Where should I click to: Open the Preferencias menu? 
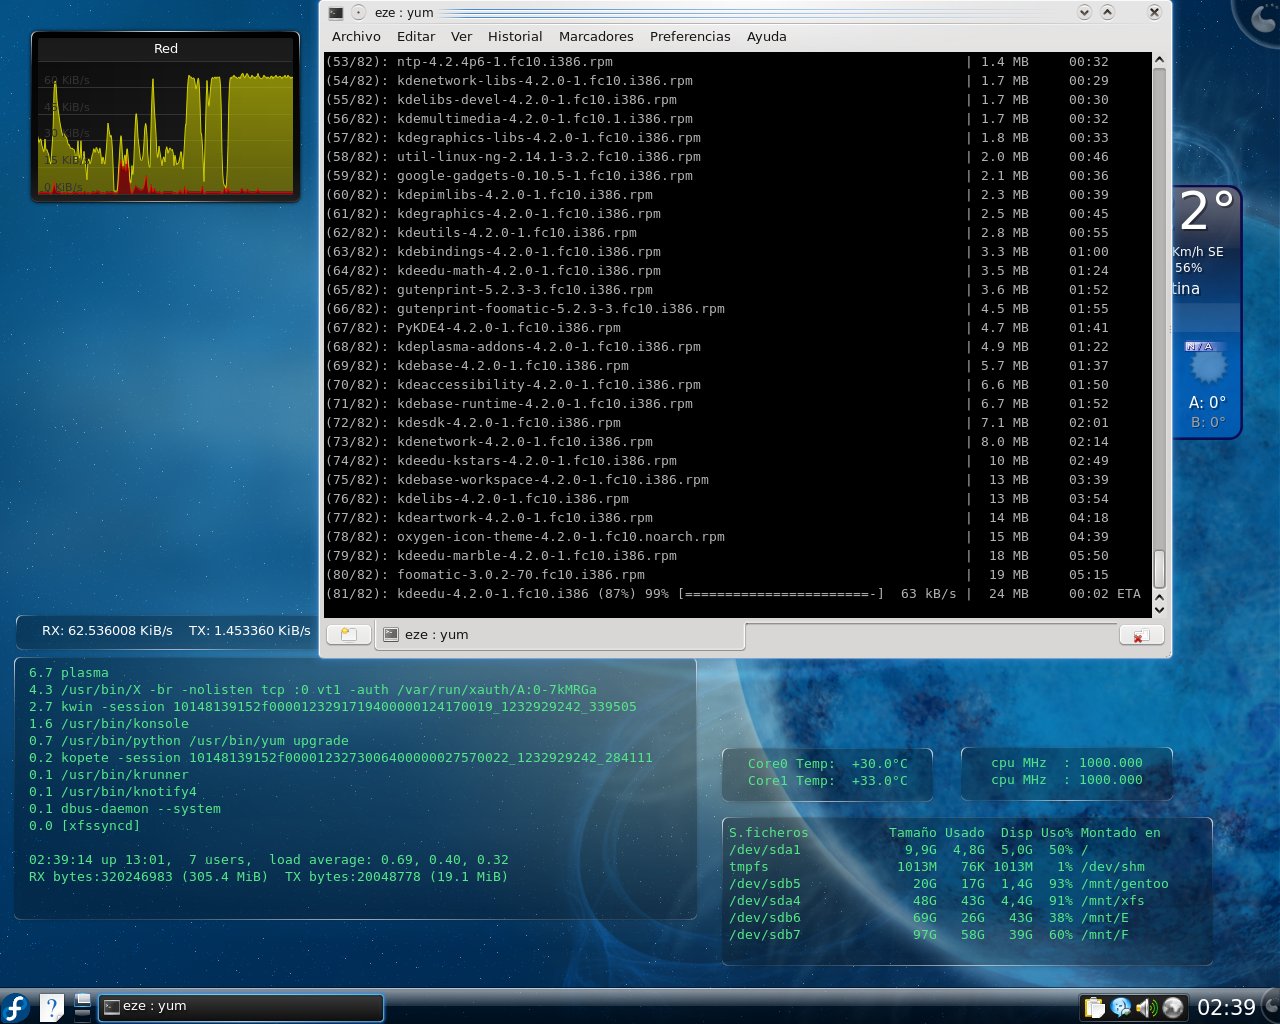coord(690,37)
